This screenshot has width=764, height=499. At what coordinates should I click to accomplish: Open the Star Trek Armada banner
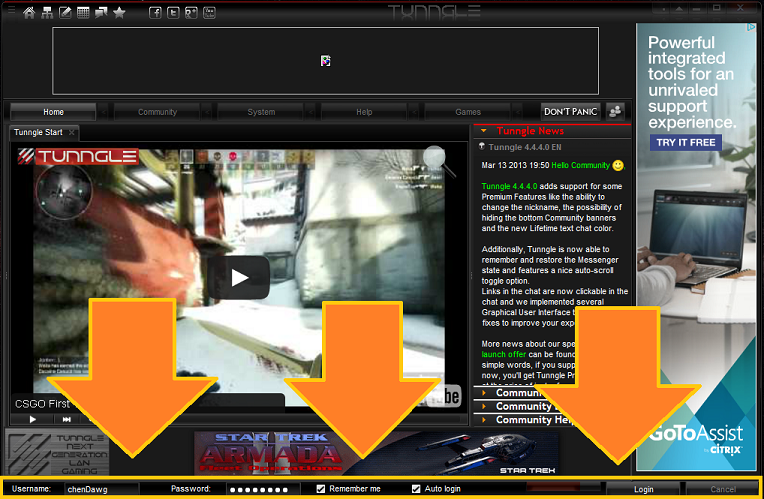(376, 453)
